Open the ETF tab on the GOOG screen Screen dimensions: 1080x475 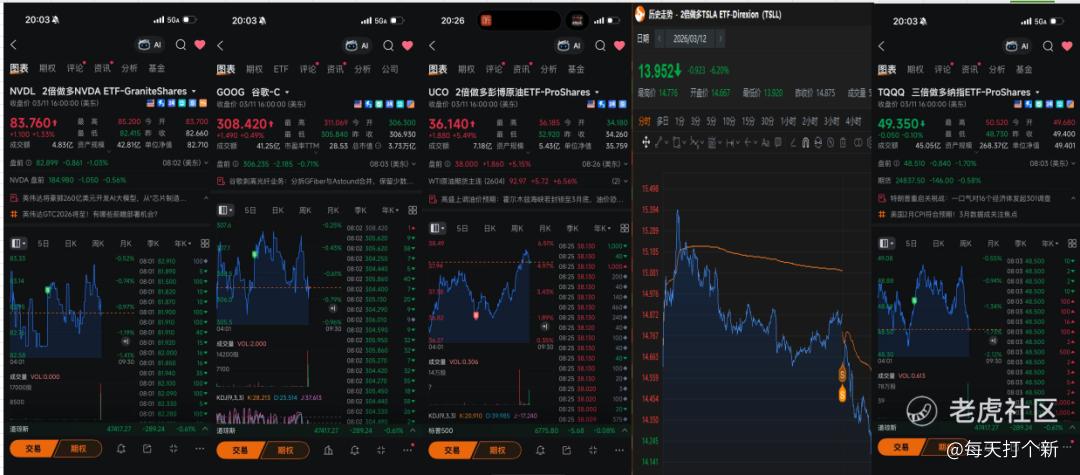tap(281, 70)
